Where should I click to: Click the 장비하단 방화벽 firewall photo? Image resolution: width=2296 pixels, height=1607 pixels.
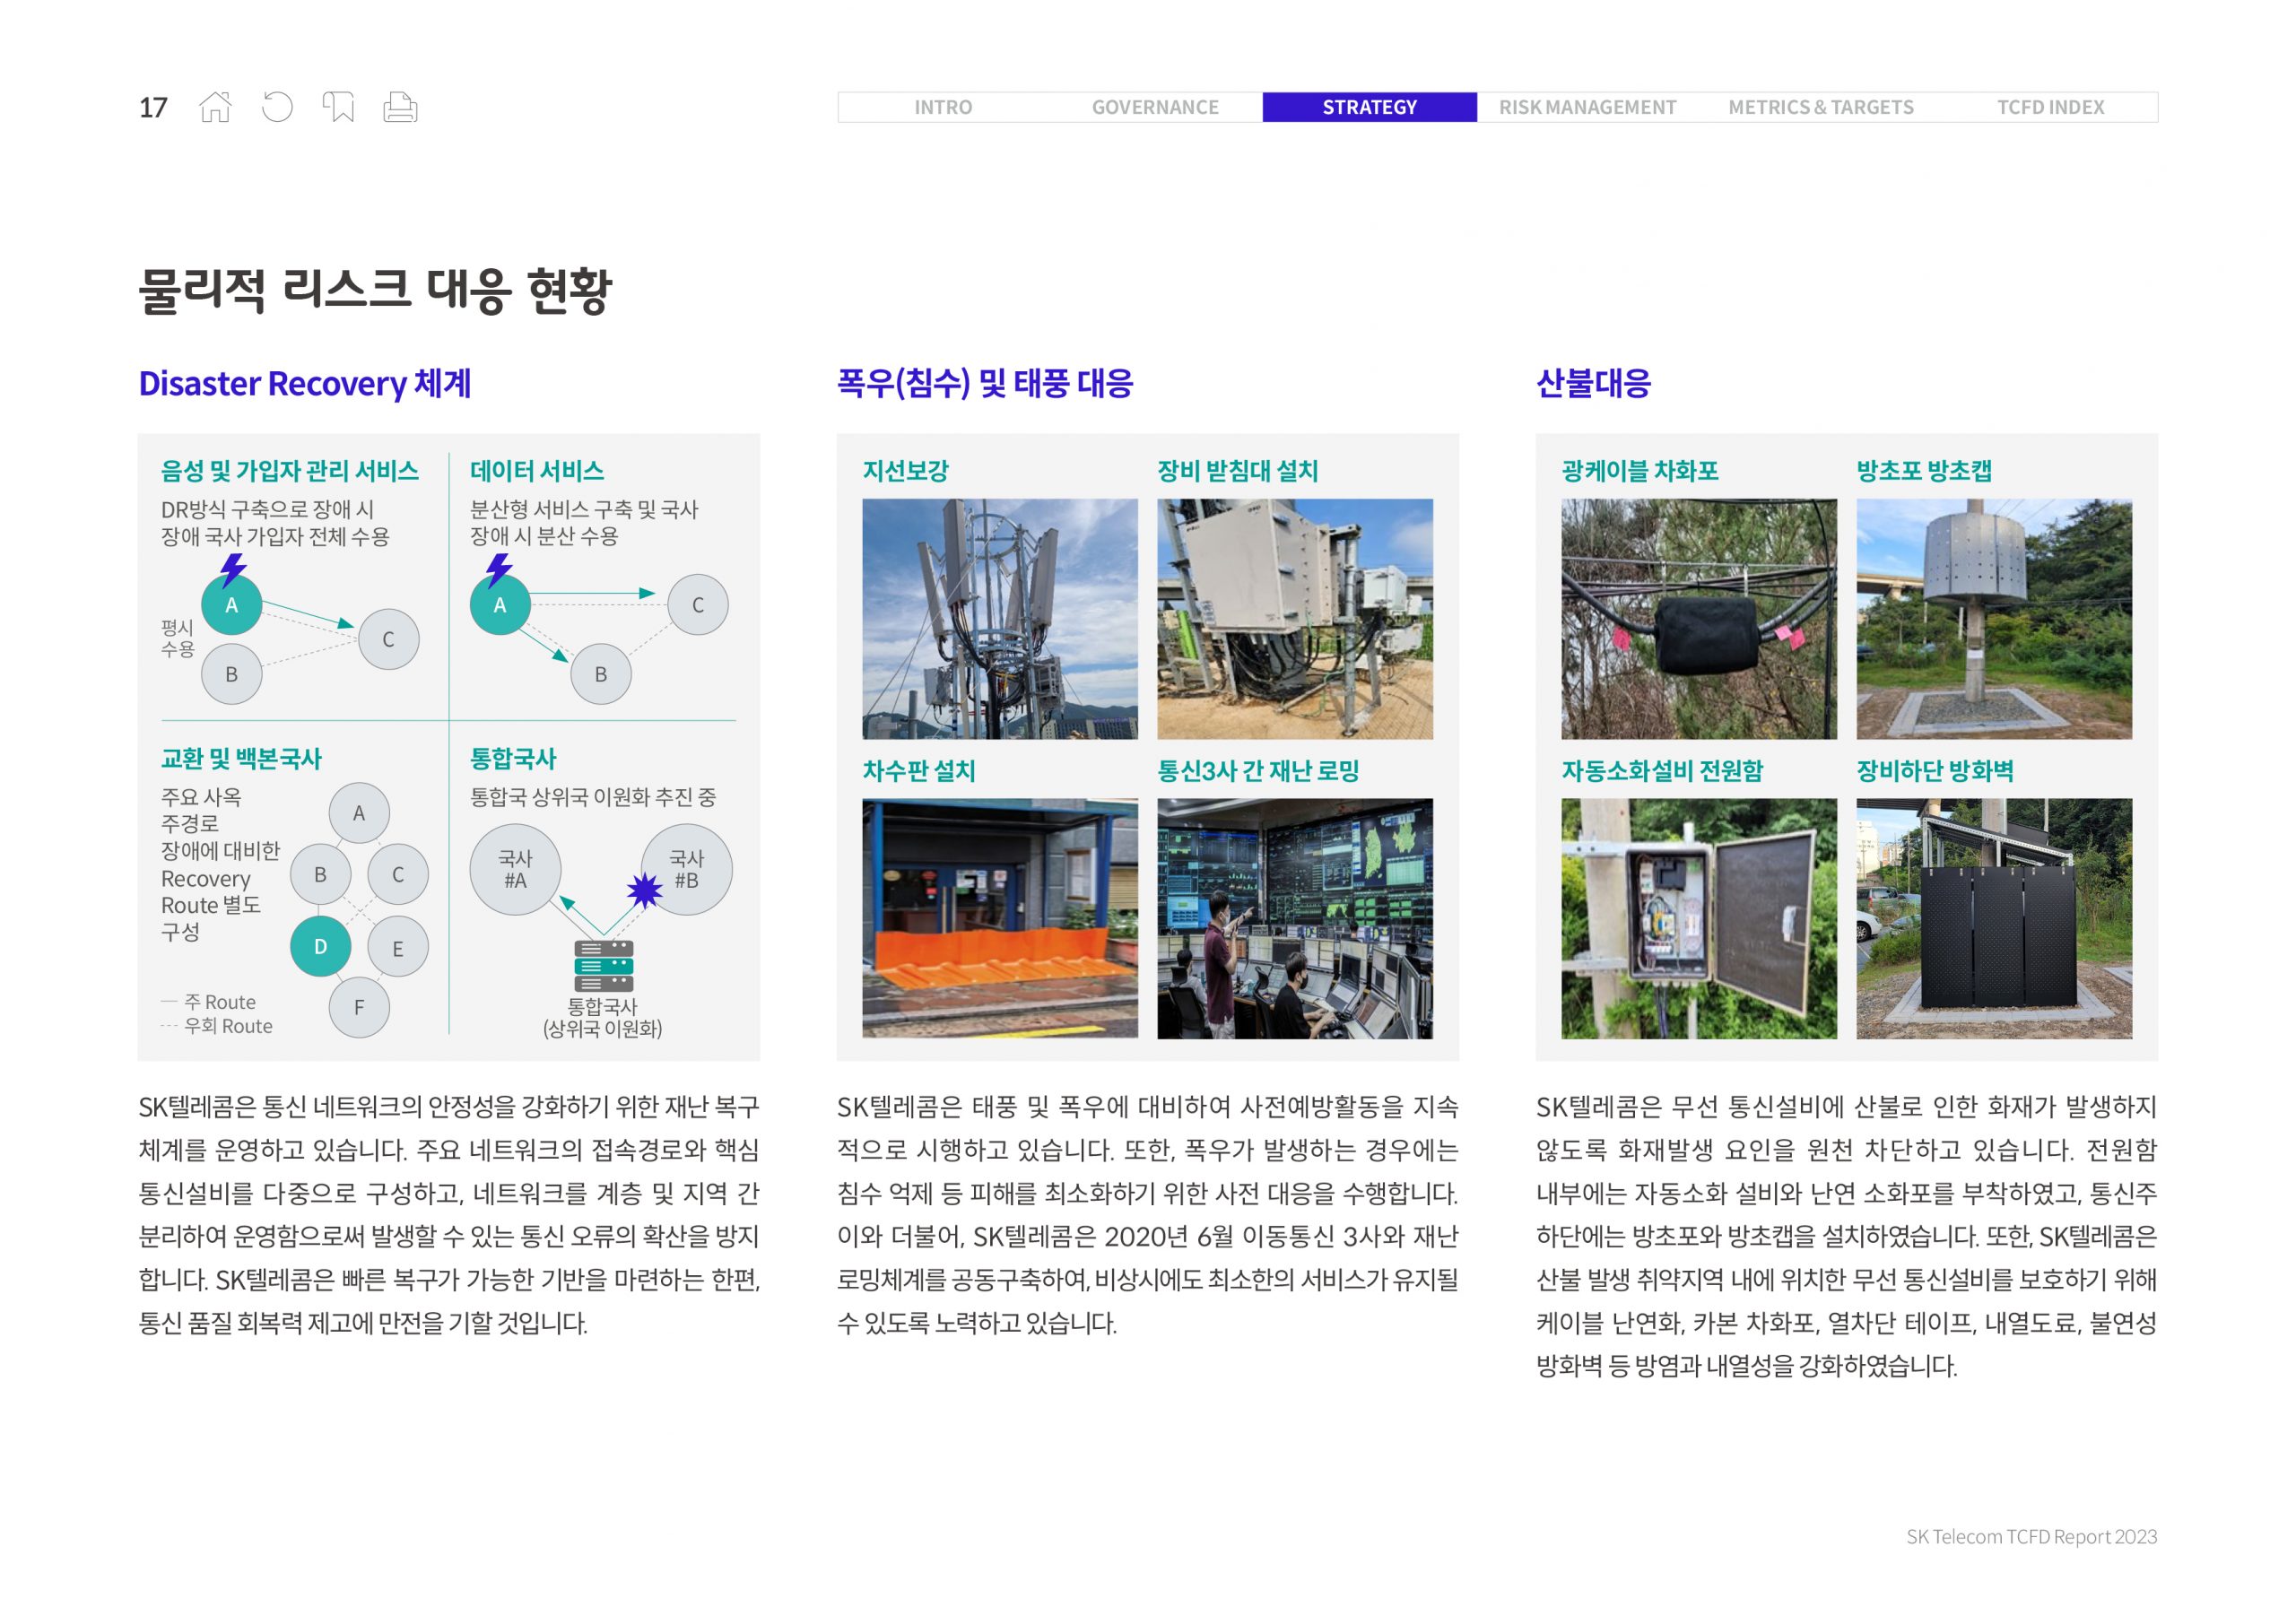[x=1993, y=918]
